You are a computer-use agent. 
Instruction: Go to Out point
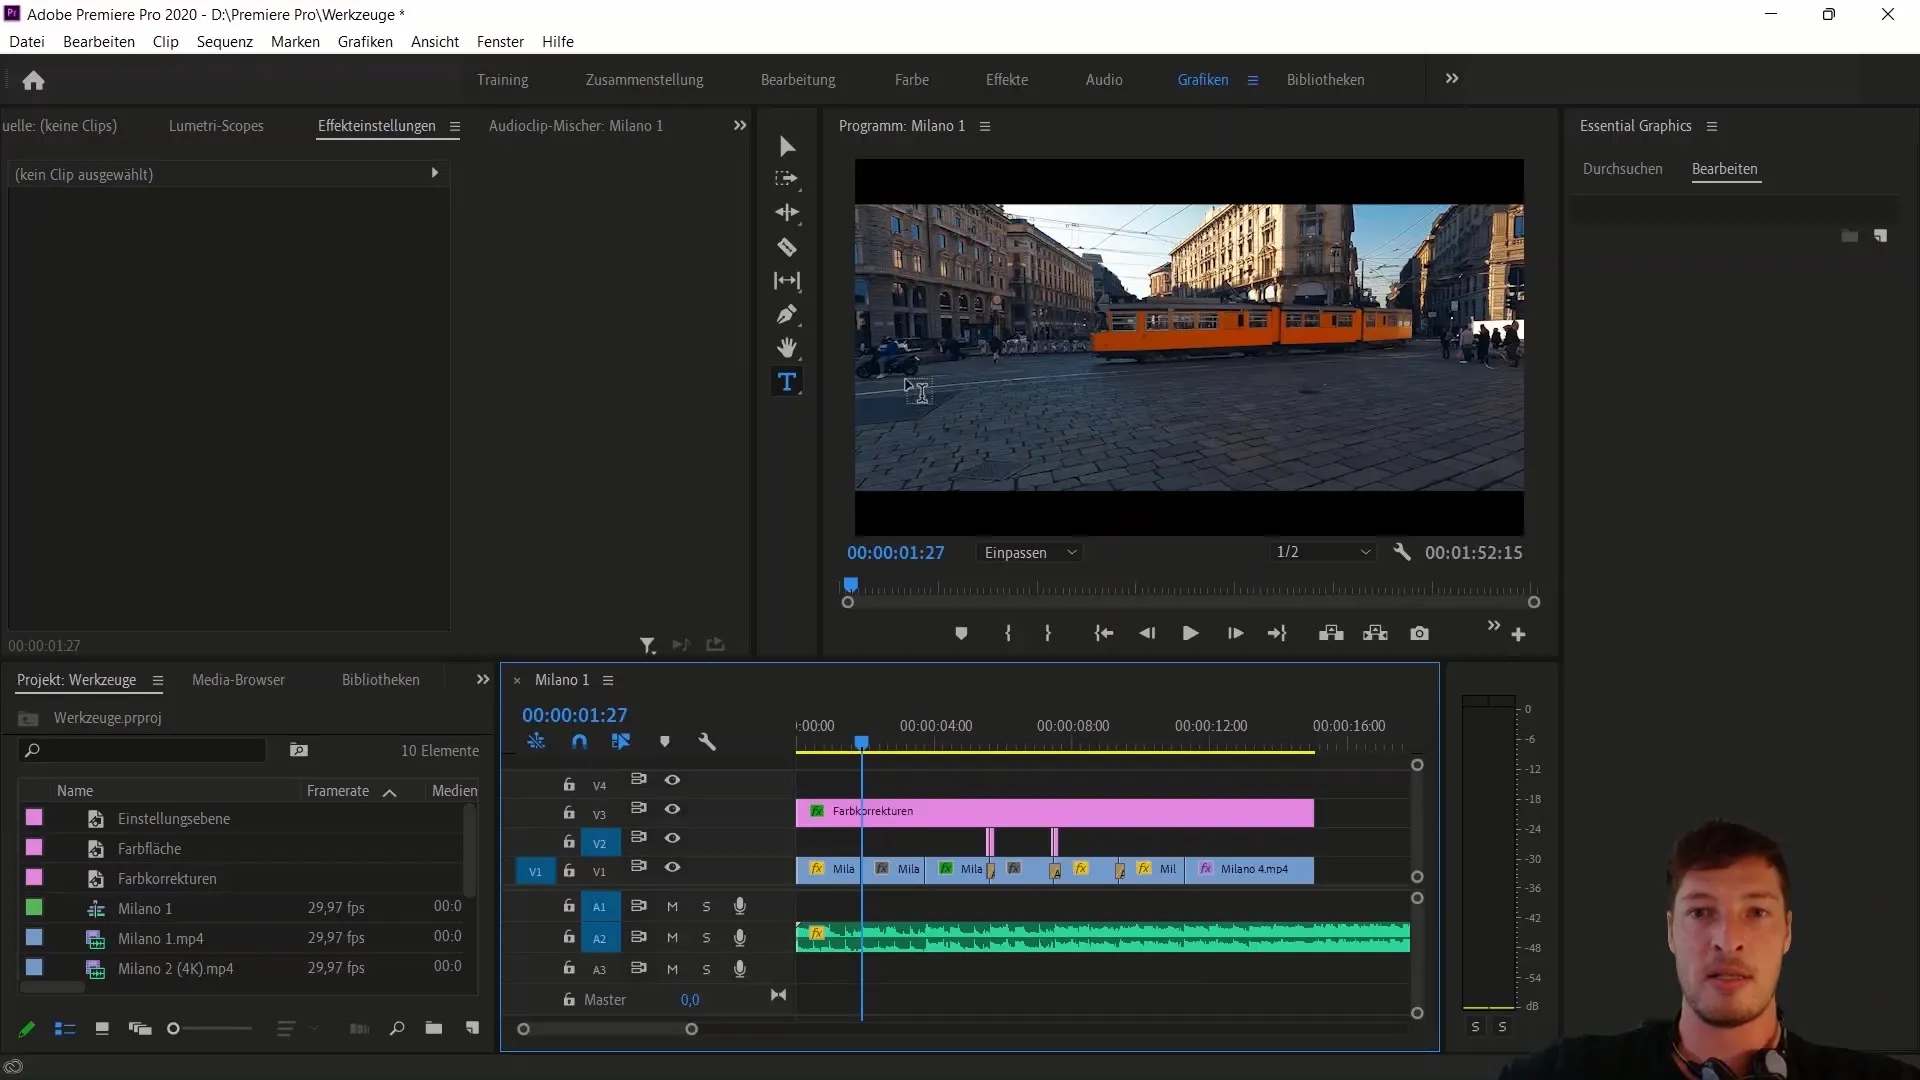1277,634
